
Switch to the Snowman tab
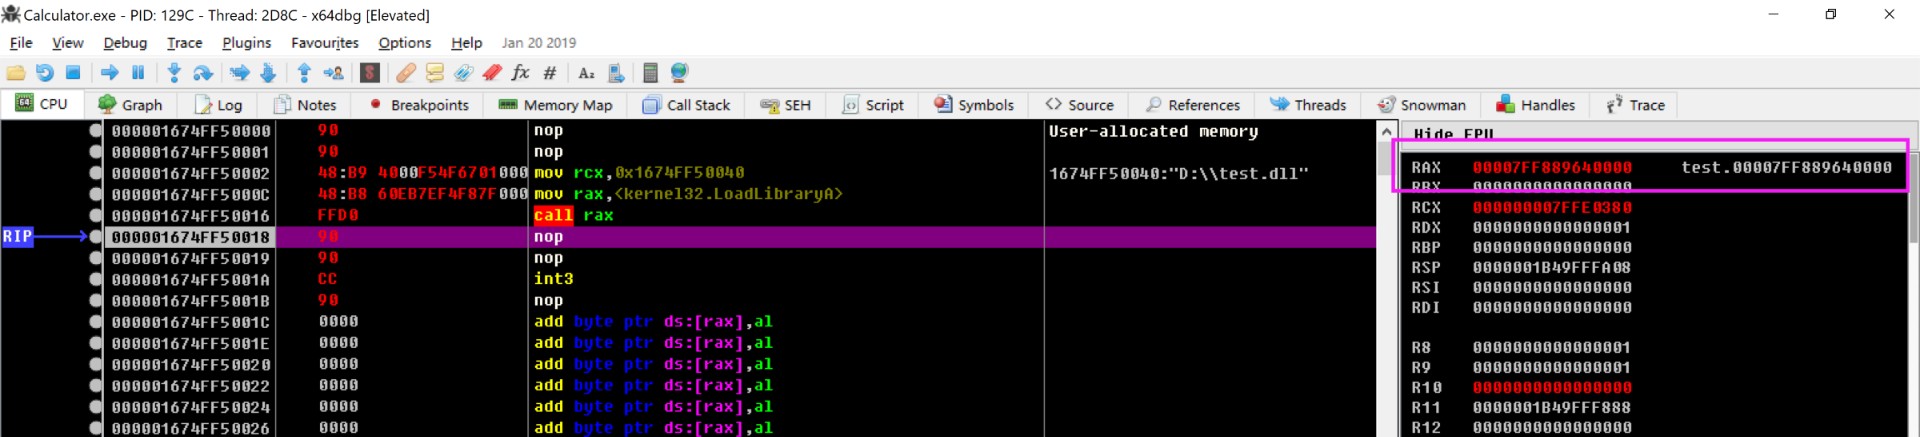tap(1422, 105)
